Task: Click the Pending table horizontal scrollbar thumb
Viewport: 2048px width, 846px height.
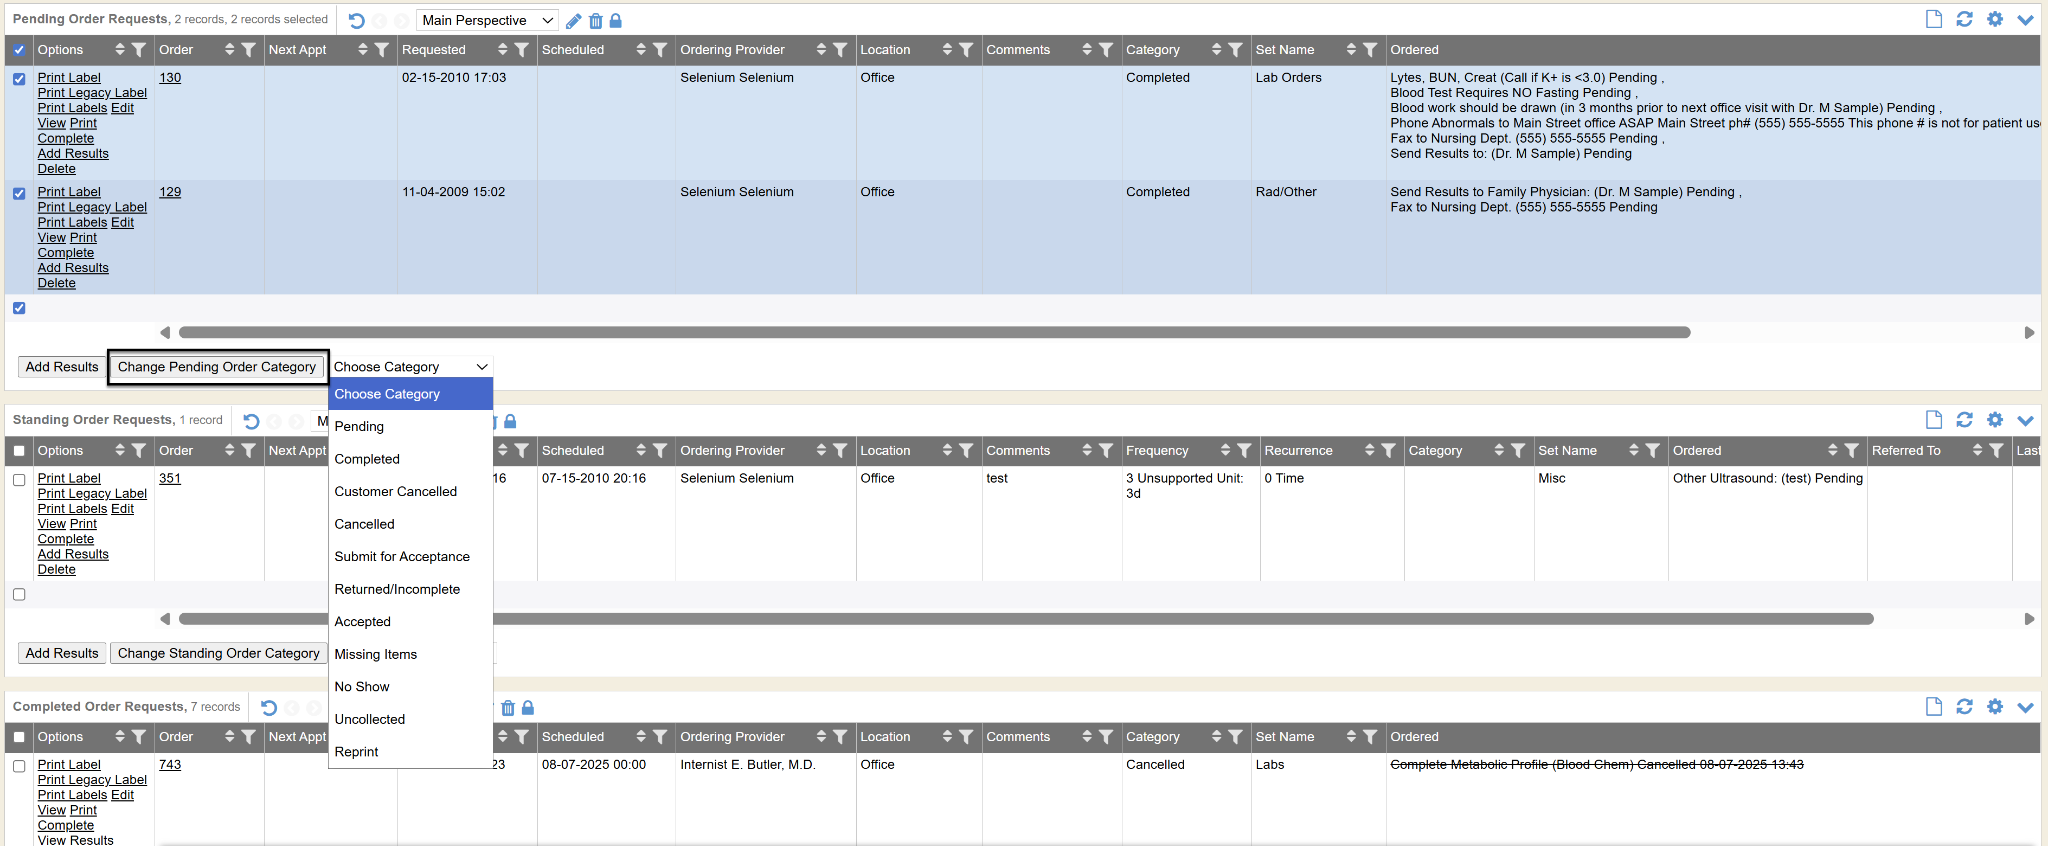Action: click(934, 333)
